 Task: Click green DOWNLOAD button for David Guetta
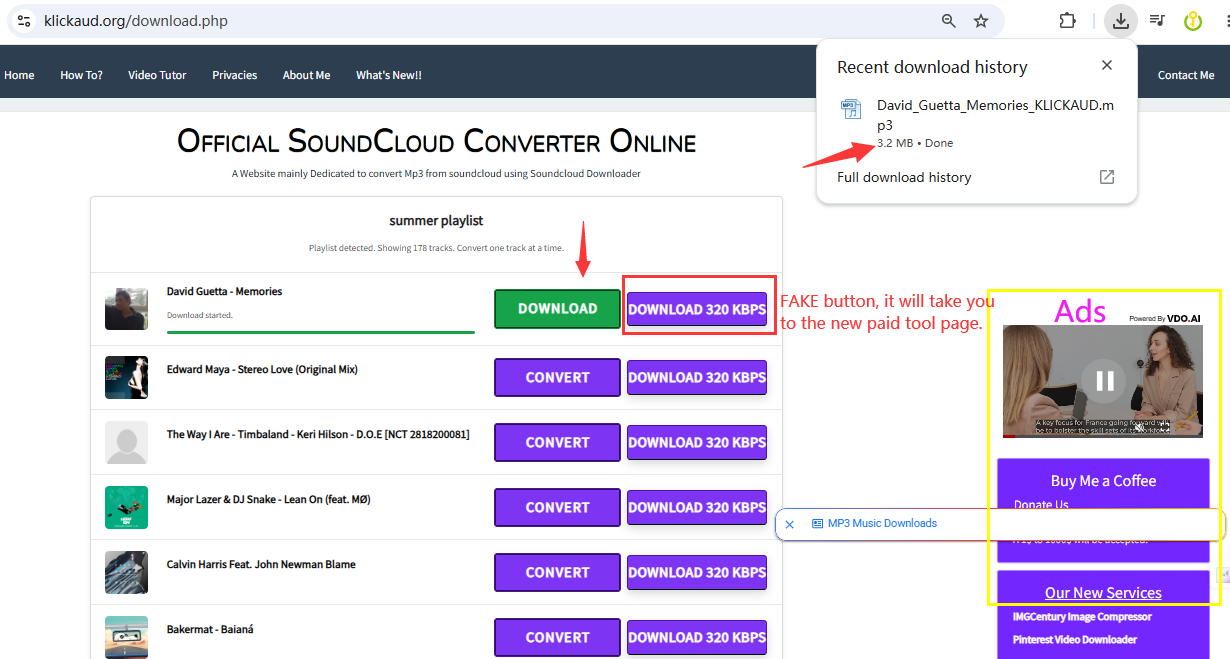click(557, 308)
